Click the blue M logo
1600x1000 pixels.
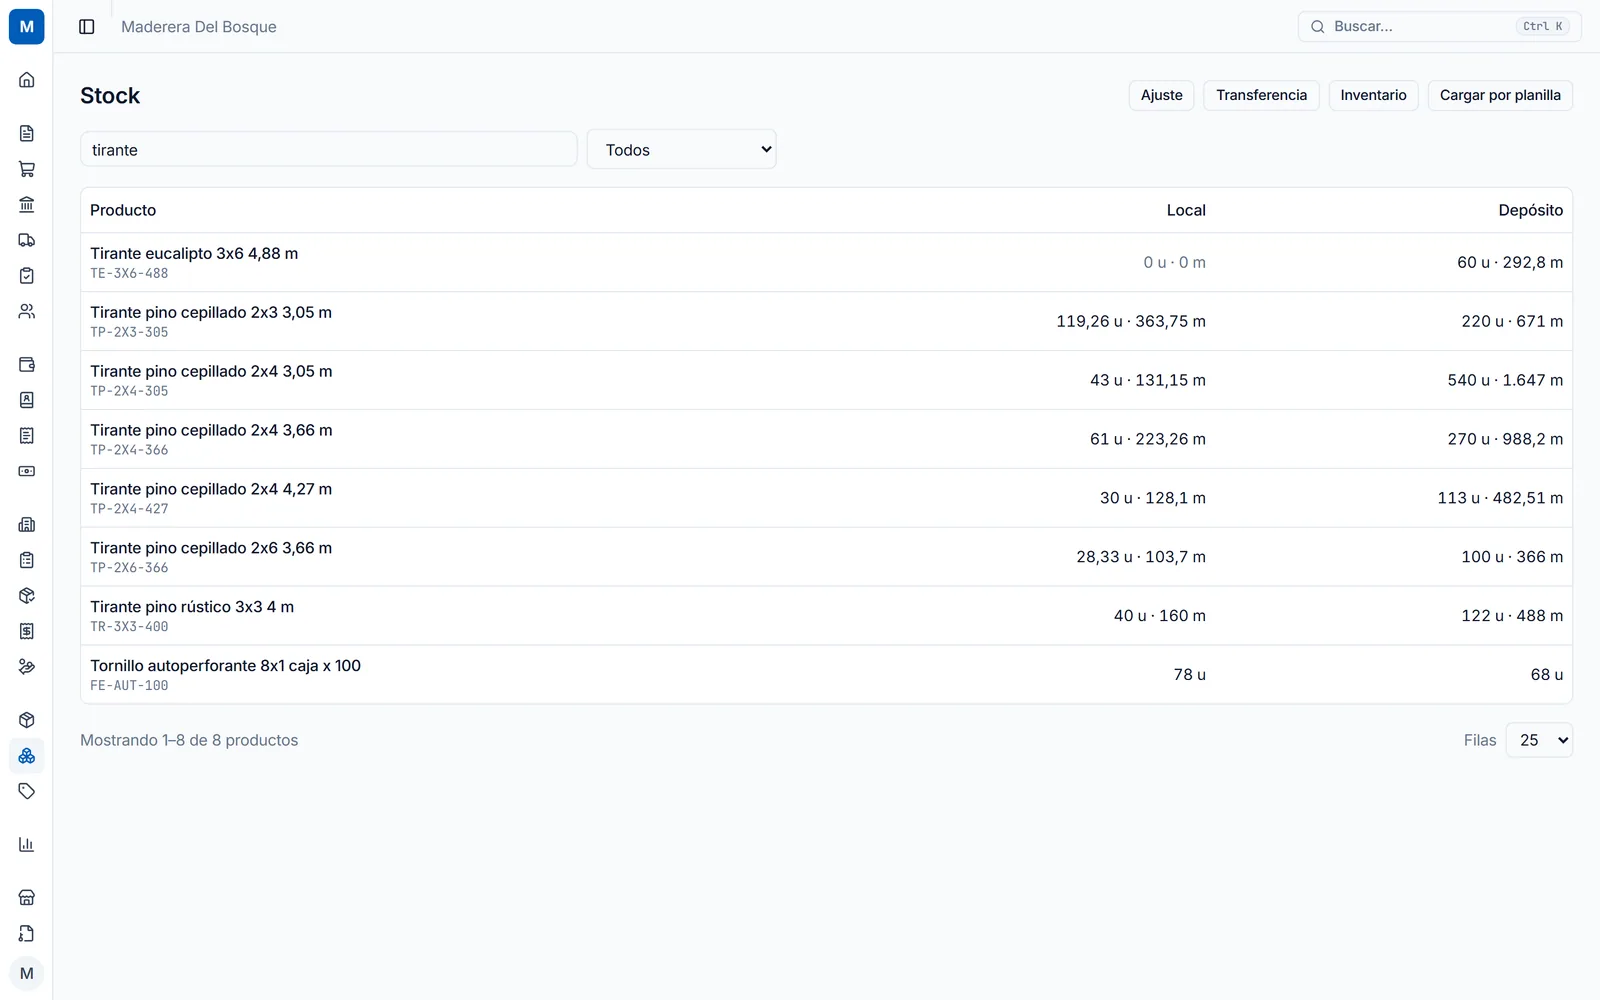(27, 27)
